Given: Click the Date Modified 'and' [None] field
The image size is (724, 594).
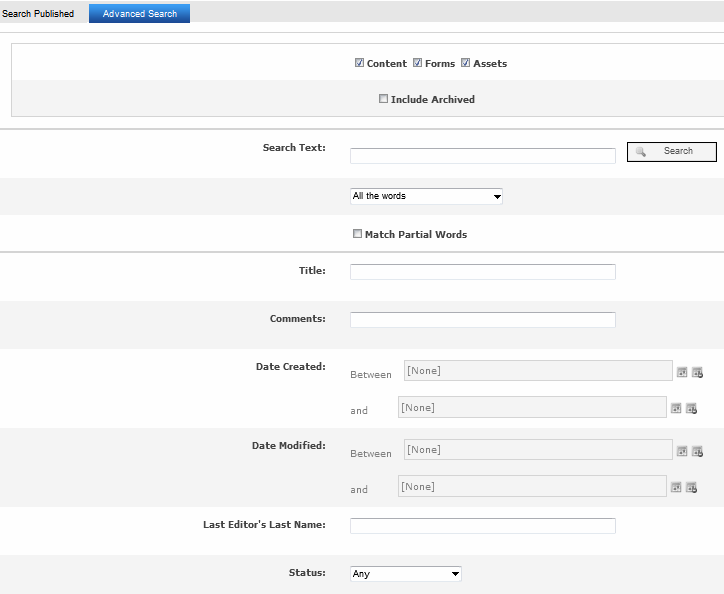Looking at the screenshot, I should pyautogui.click(x=532, y=486).
